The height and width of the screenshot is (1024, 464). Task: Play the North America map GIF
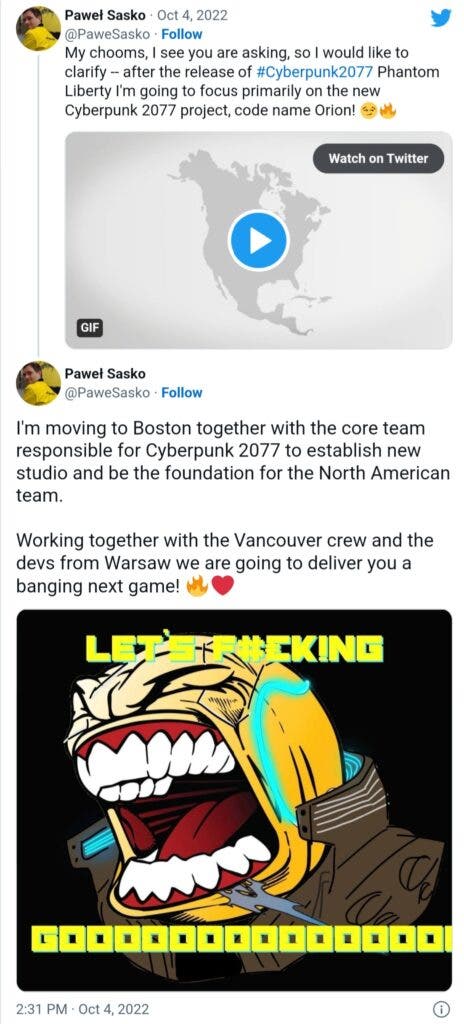pyautogui.click(x=258, y=240)
